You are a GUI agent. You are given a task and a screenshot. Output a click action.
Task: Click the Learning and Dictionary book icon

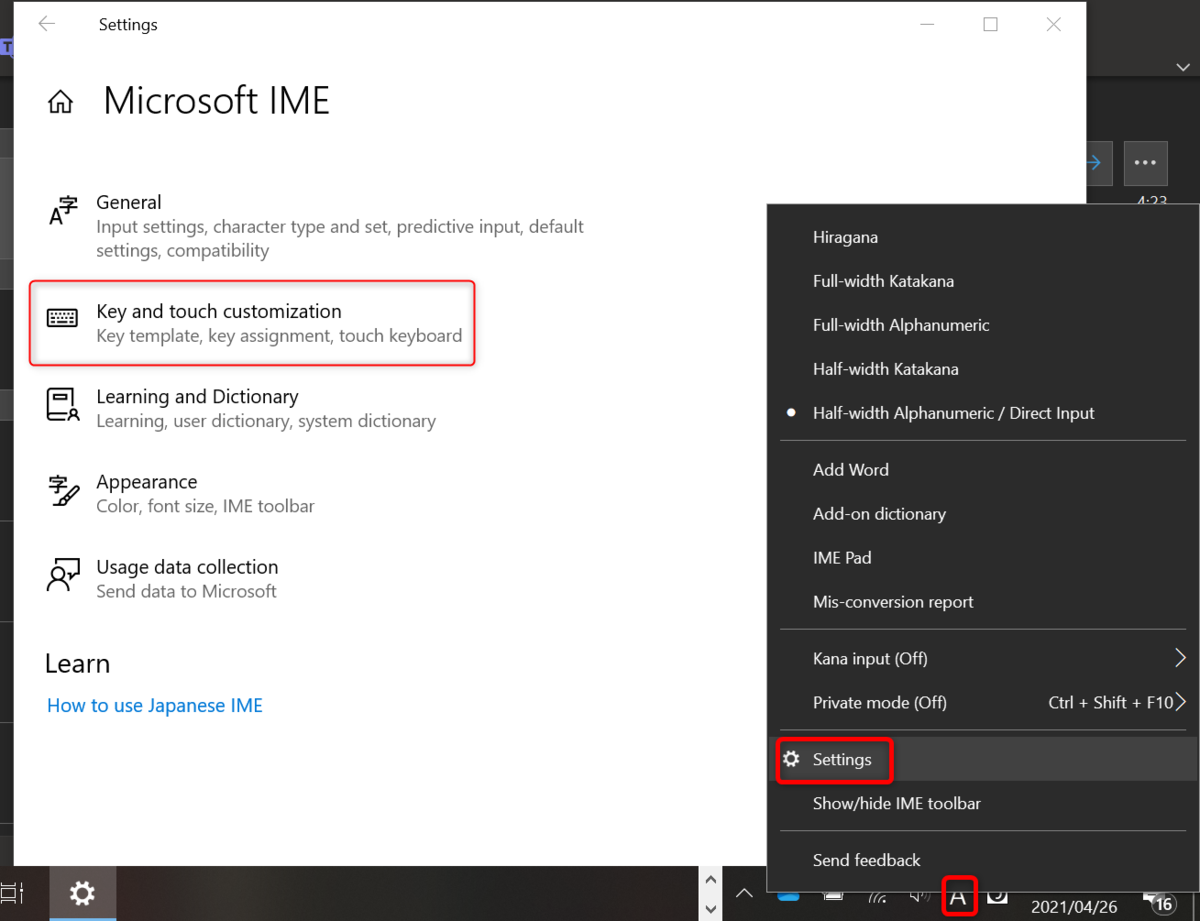click(x=63, y=404)
